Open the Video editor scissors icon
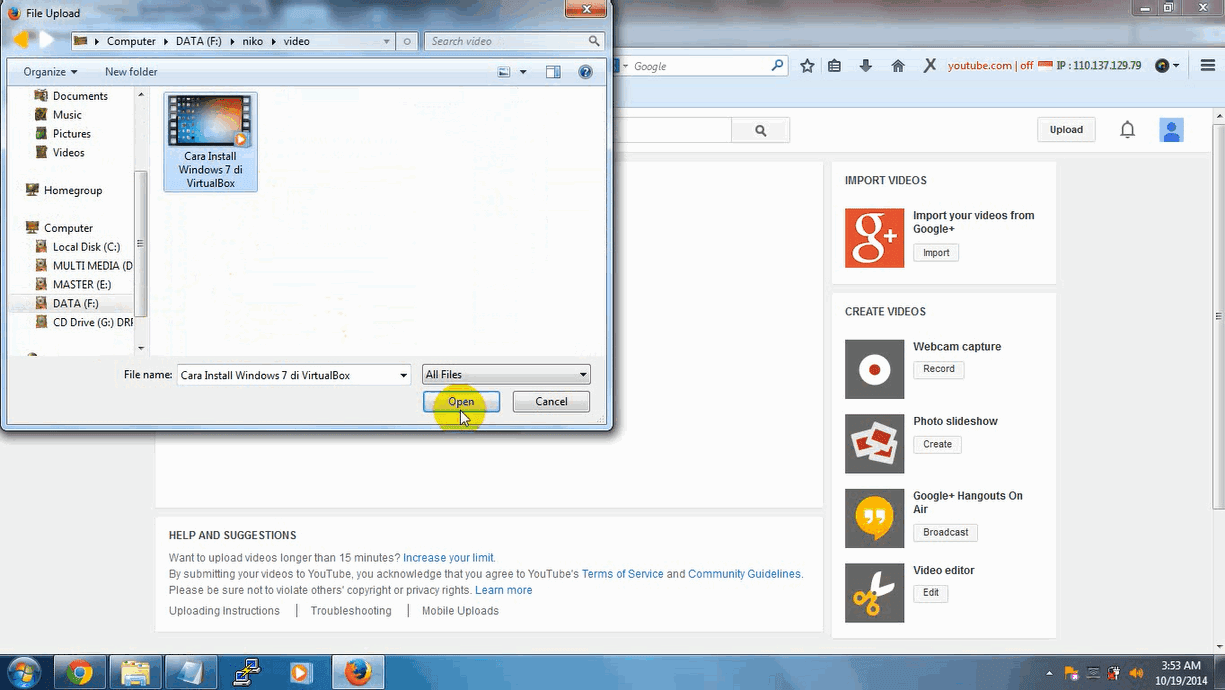 (874, 592)
